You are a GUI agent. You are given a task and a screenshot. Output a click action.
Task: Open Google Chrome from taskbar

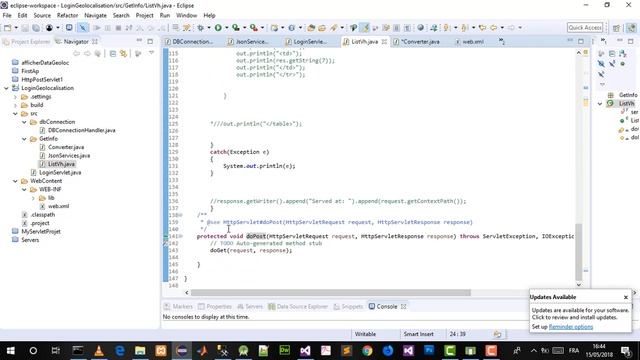367,351
